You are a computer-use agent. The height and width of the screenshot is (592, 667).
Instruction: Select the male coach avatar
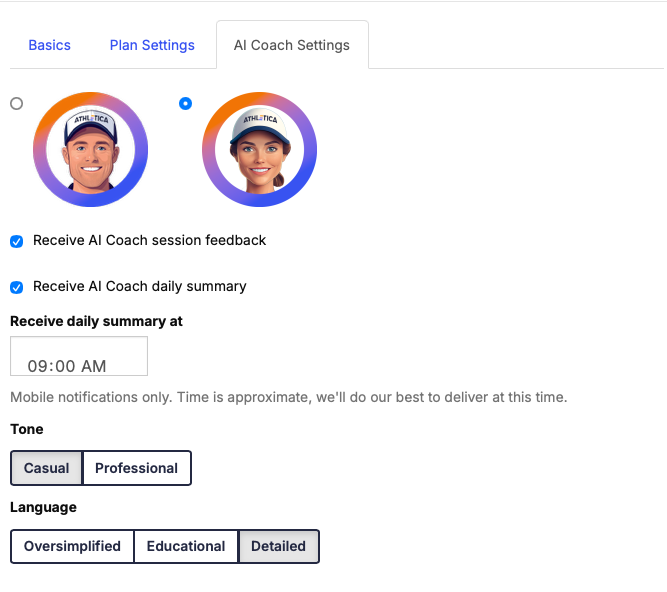tap(90, 149)
